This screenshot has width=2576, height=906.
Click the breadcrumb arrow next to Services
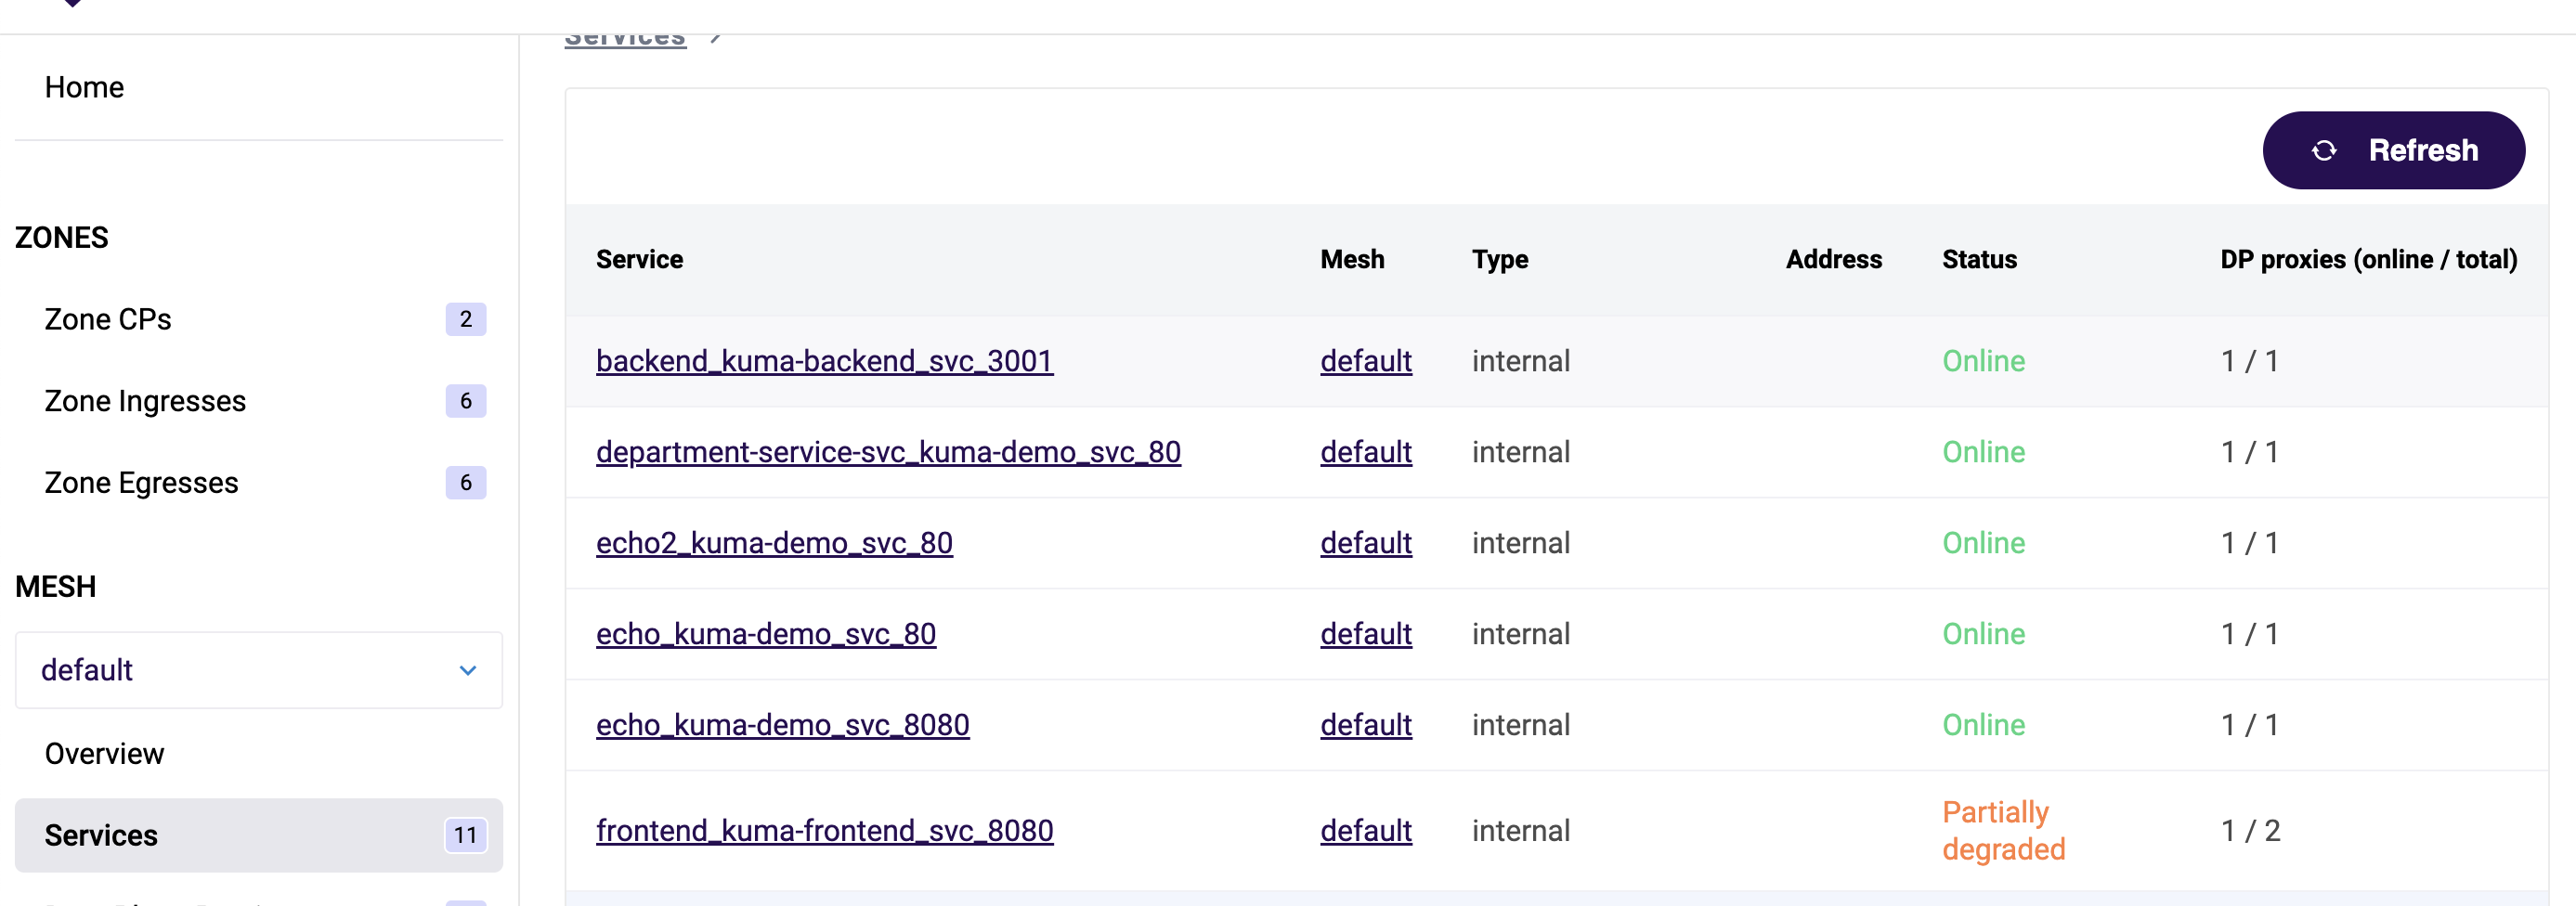point(717,35)
